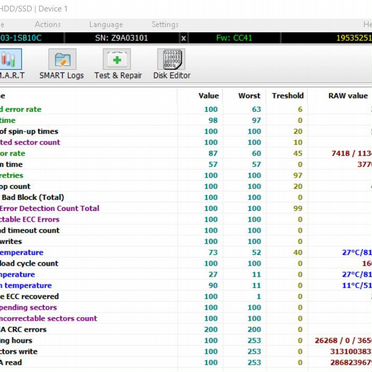Select serial number SN: Z9A03101
Viewport: 372px width, 372px height.
pyautogui.click(x=121, y=38)
